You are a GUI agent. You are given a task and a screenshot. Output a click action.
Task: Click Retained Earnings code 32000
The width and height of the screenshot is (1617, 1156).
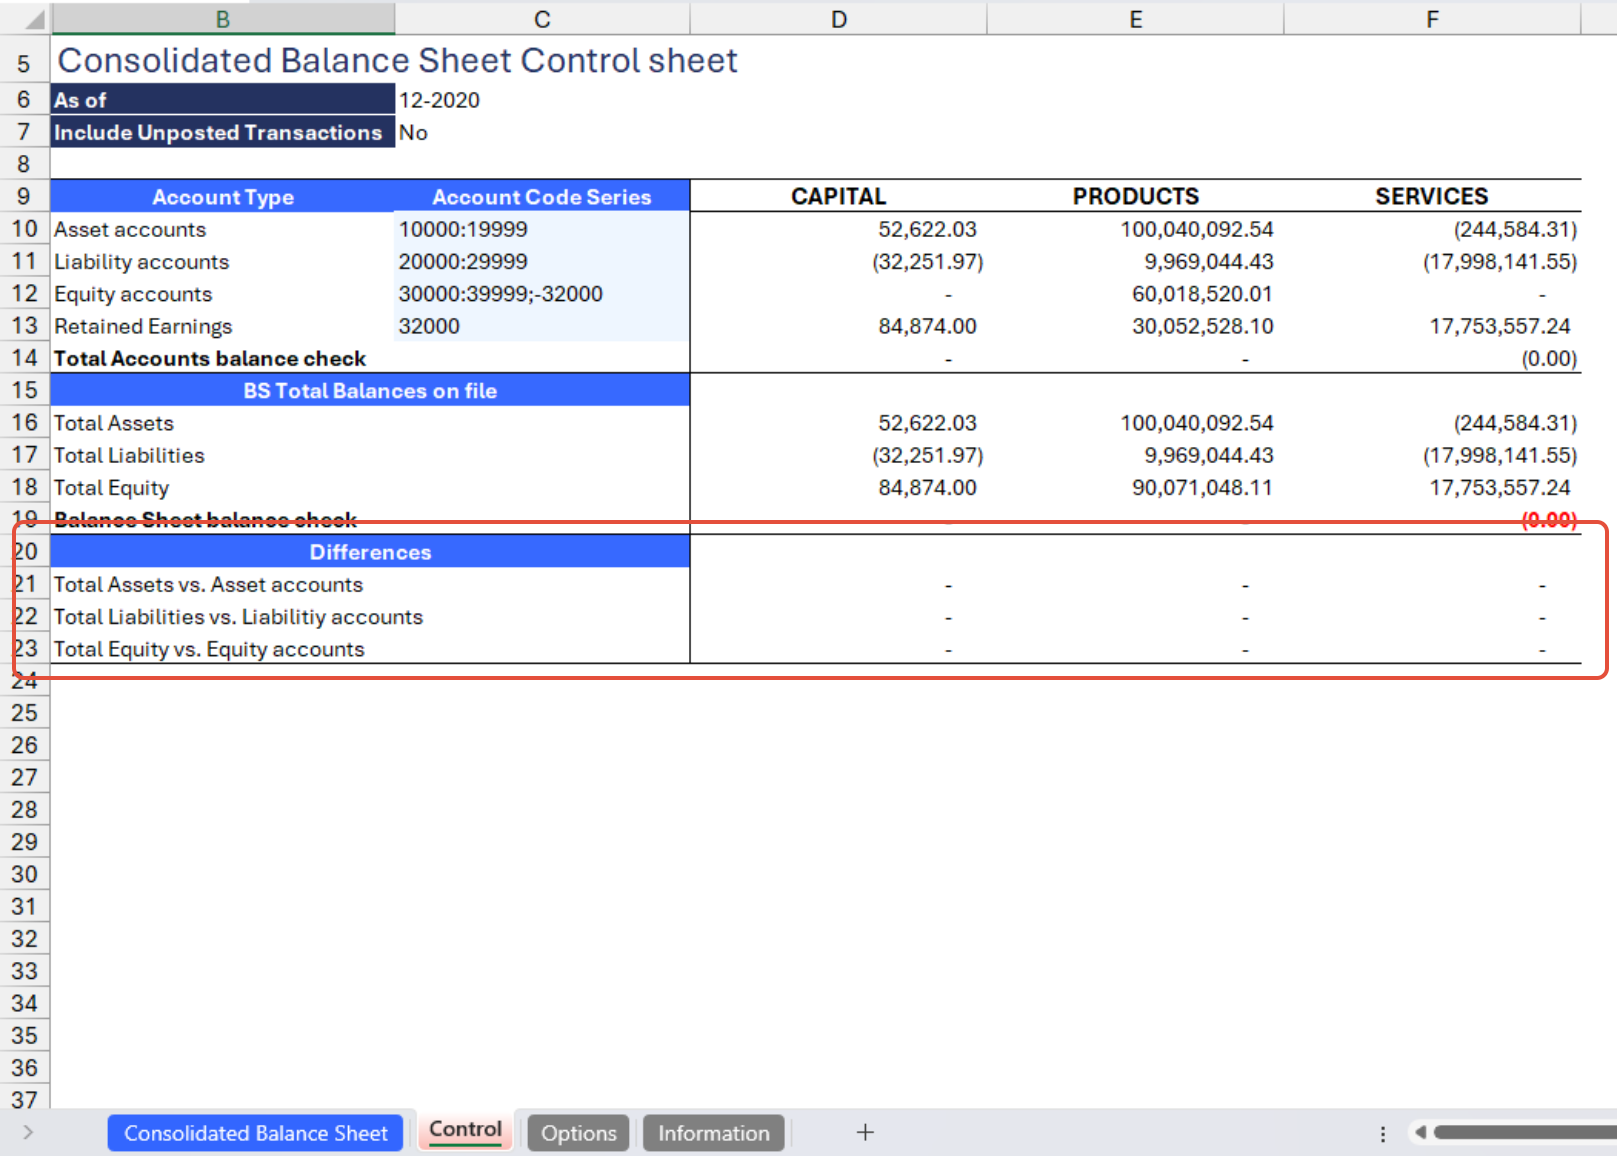click(x=429, y=326)
